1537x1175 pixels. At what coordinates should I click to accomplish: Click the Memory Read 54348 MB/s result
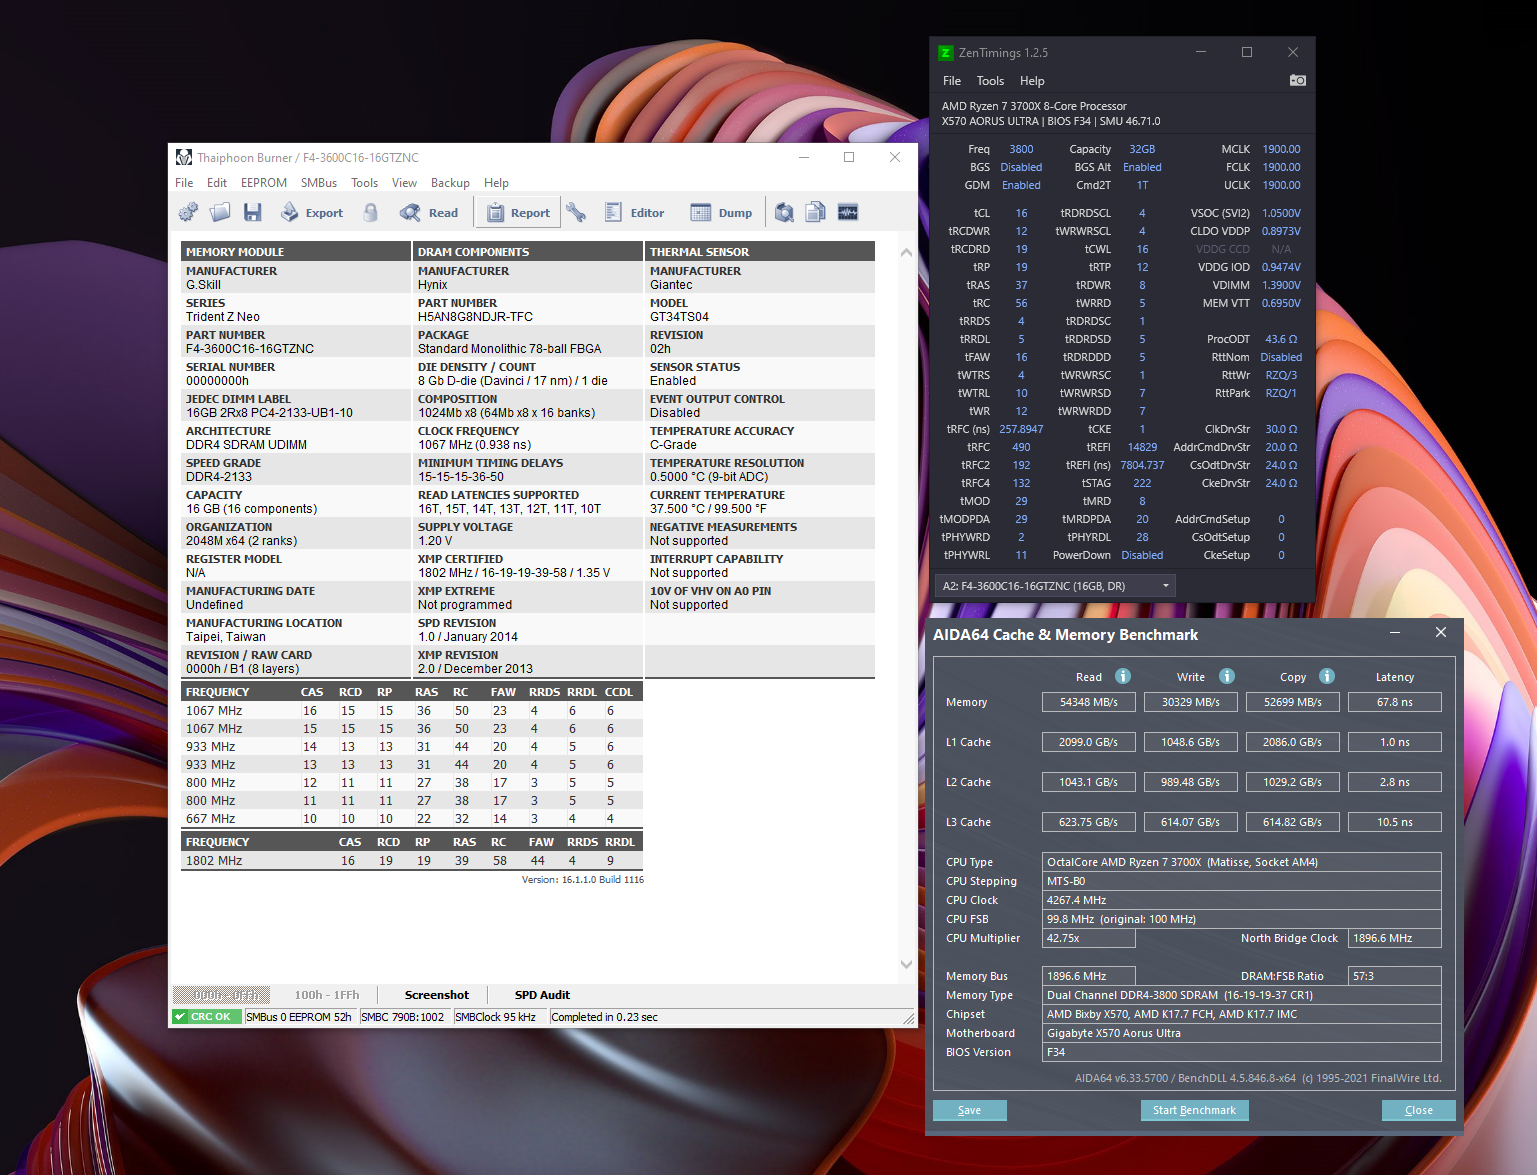tap(1089, 702)
